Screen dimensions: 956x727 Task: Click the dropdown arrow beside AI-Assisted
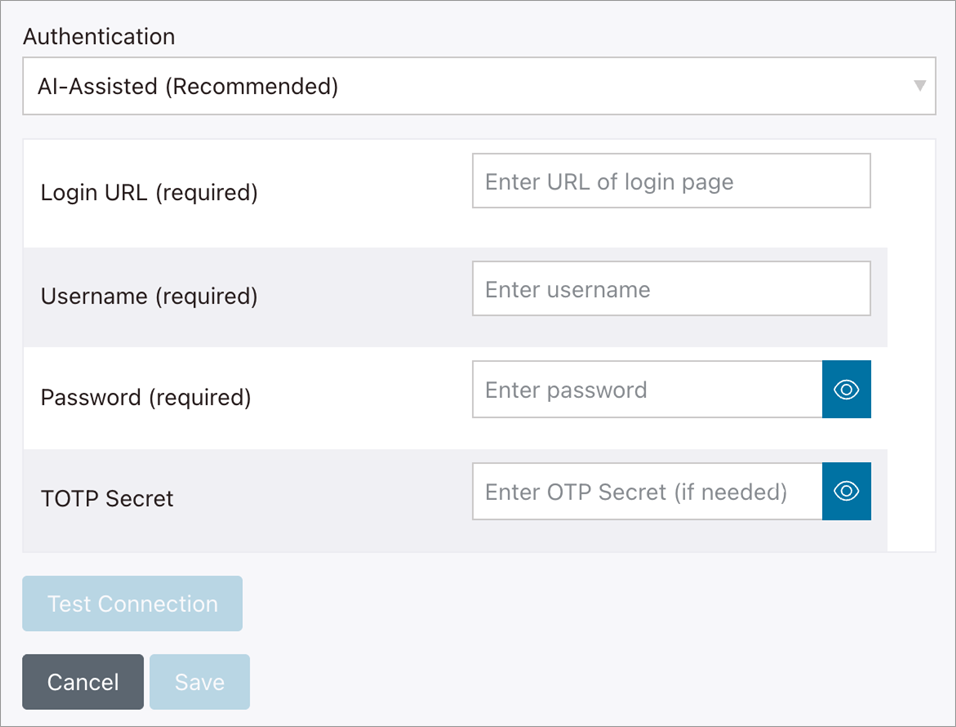tap(919, 86)
